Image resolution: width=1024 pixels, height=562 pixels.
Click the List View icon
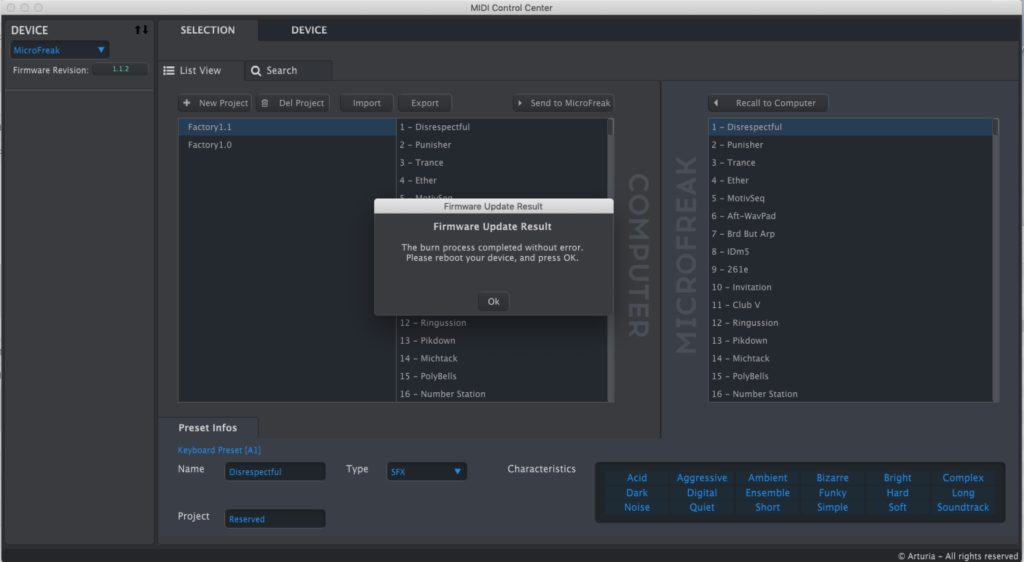pyautogui.click(x=168, y=70)
